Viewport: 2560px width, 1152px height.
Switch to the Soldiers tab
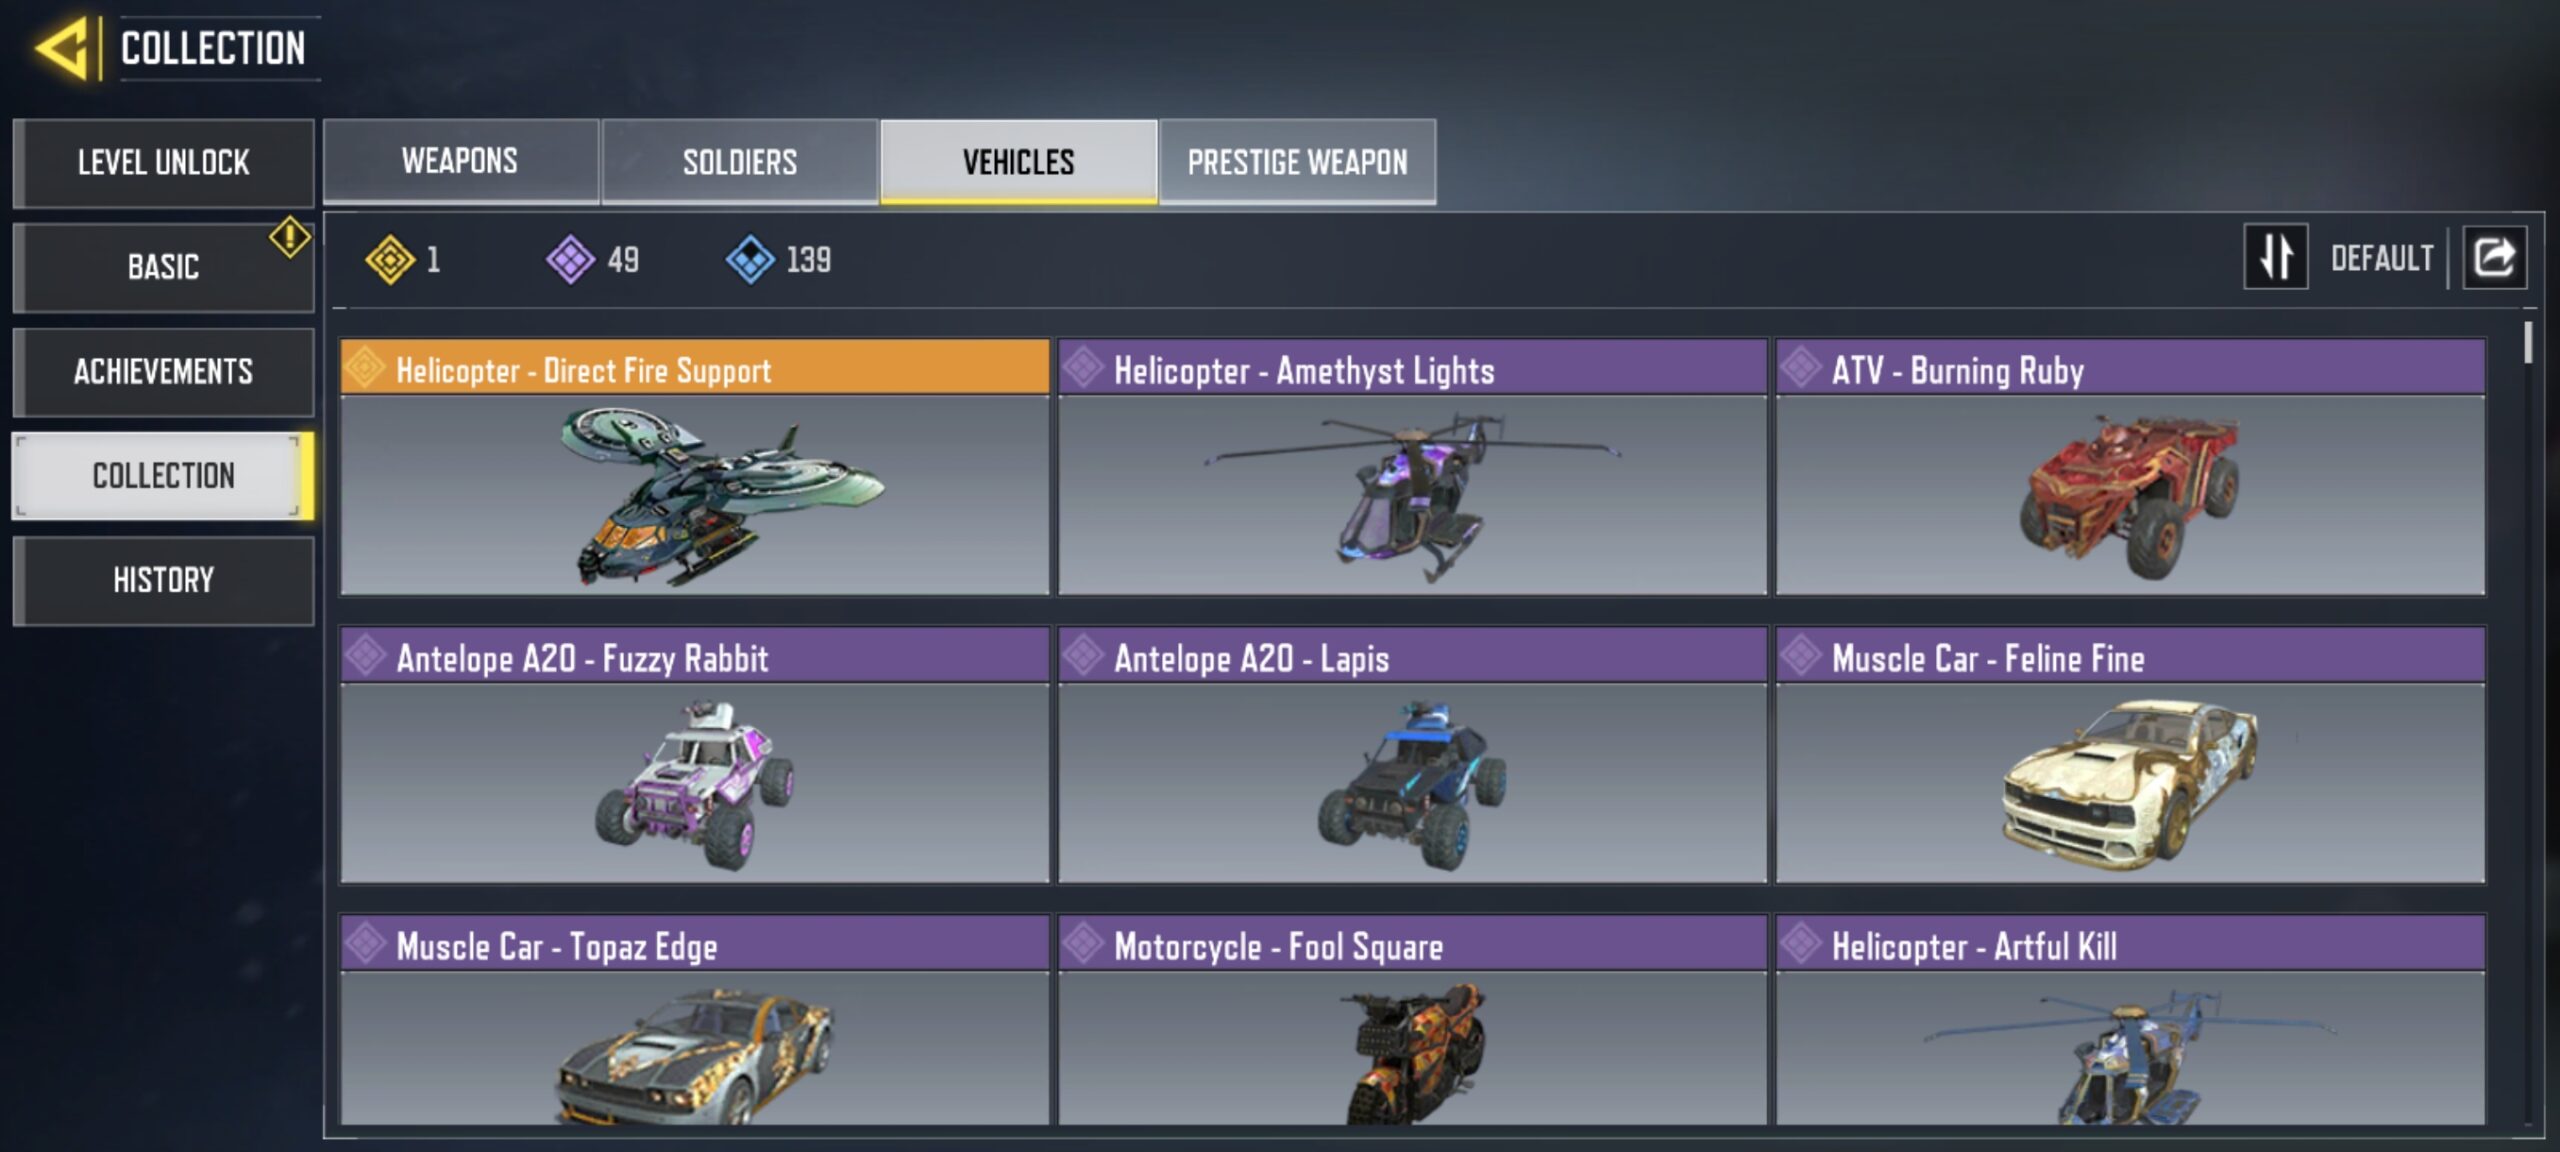point(740,162)
